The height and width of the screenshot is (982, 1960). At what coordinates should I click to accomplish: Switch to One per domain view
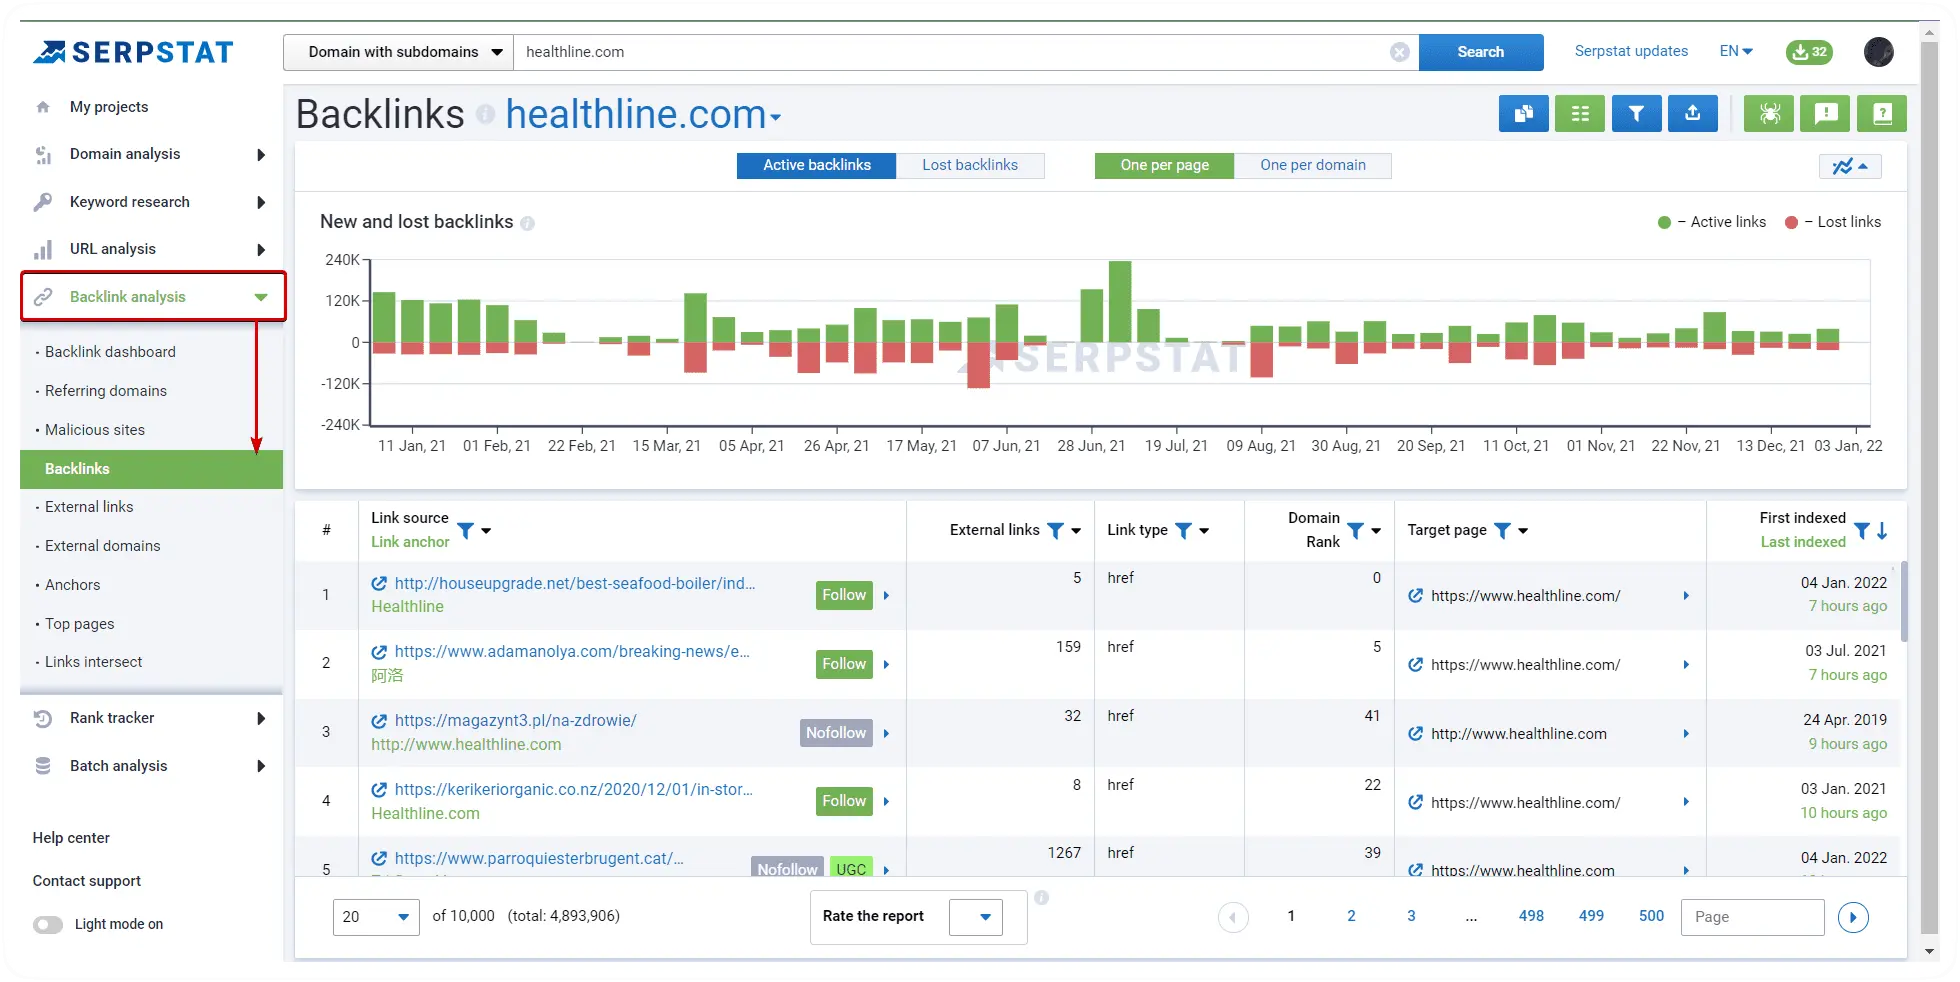point(1313,165)
